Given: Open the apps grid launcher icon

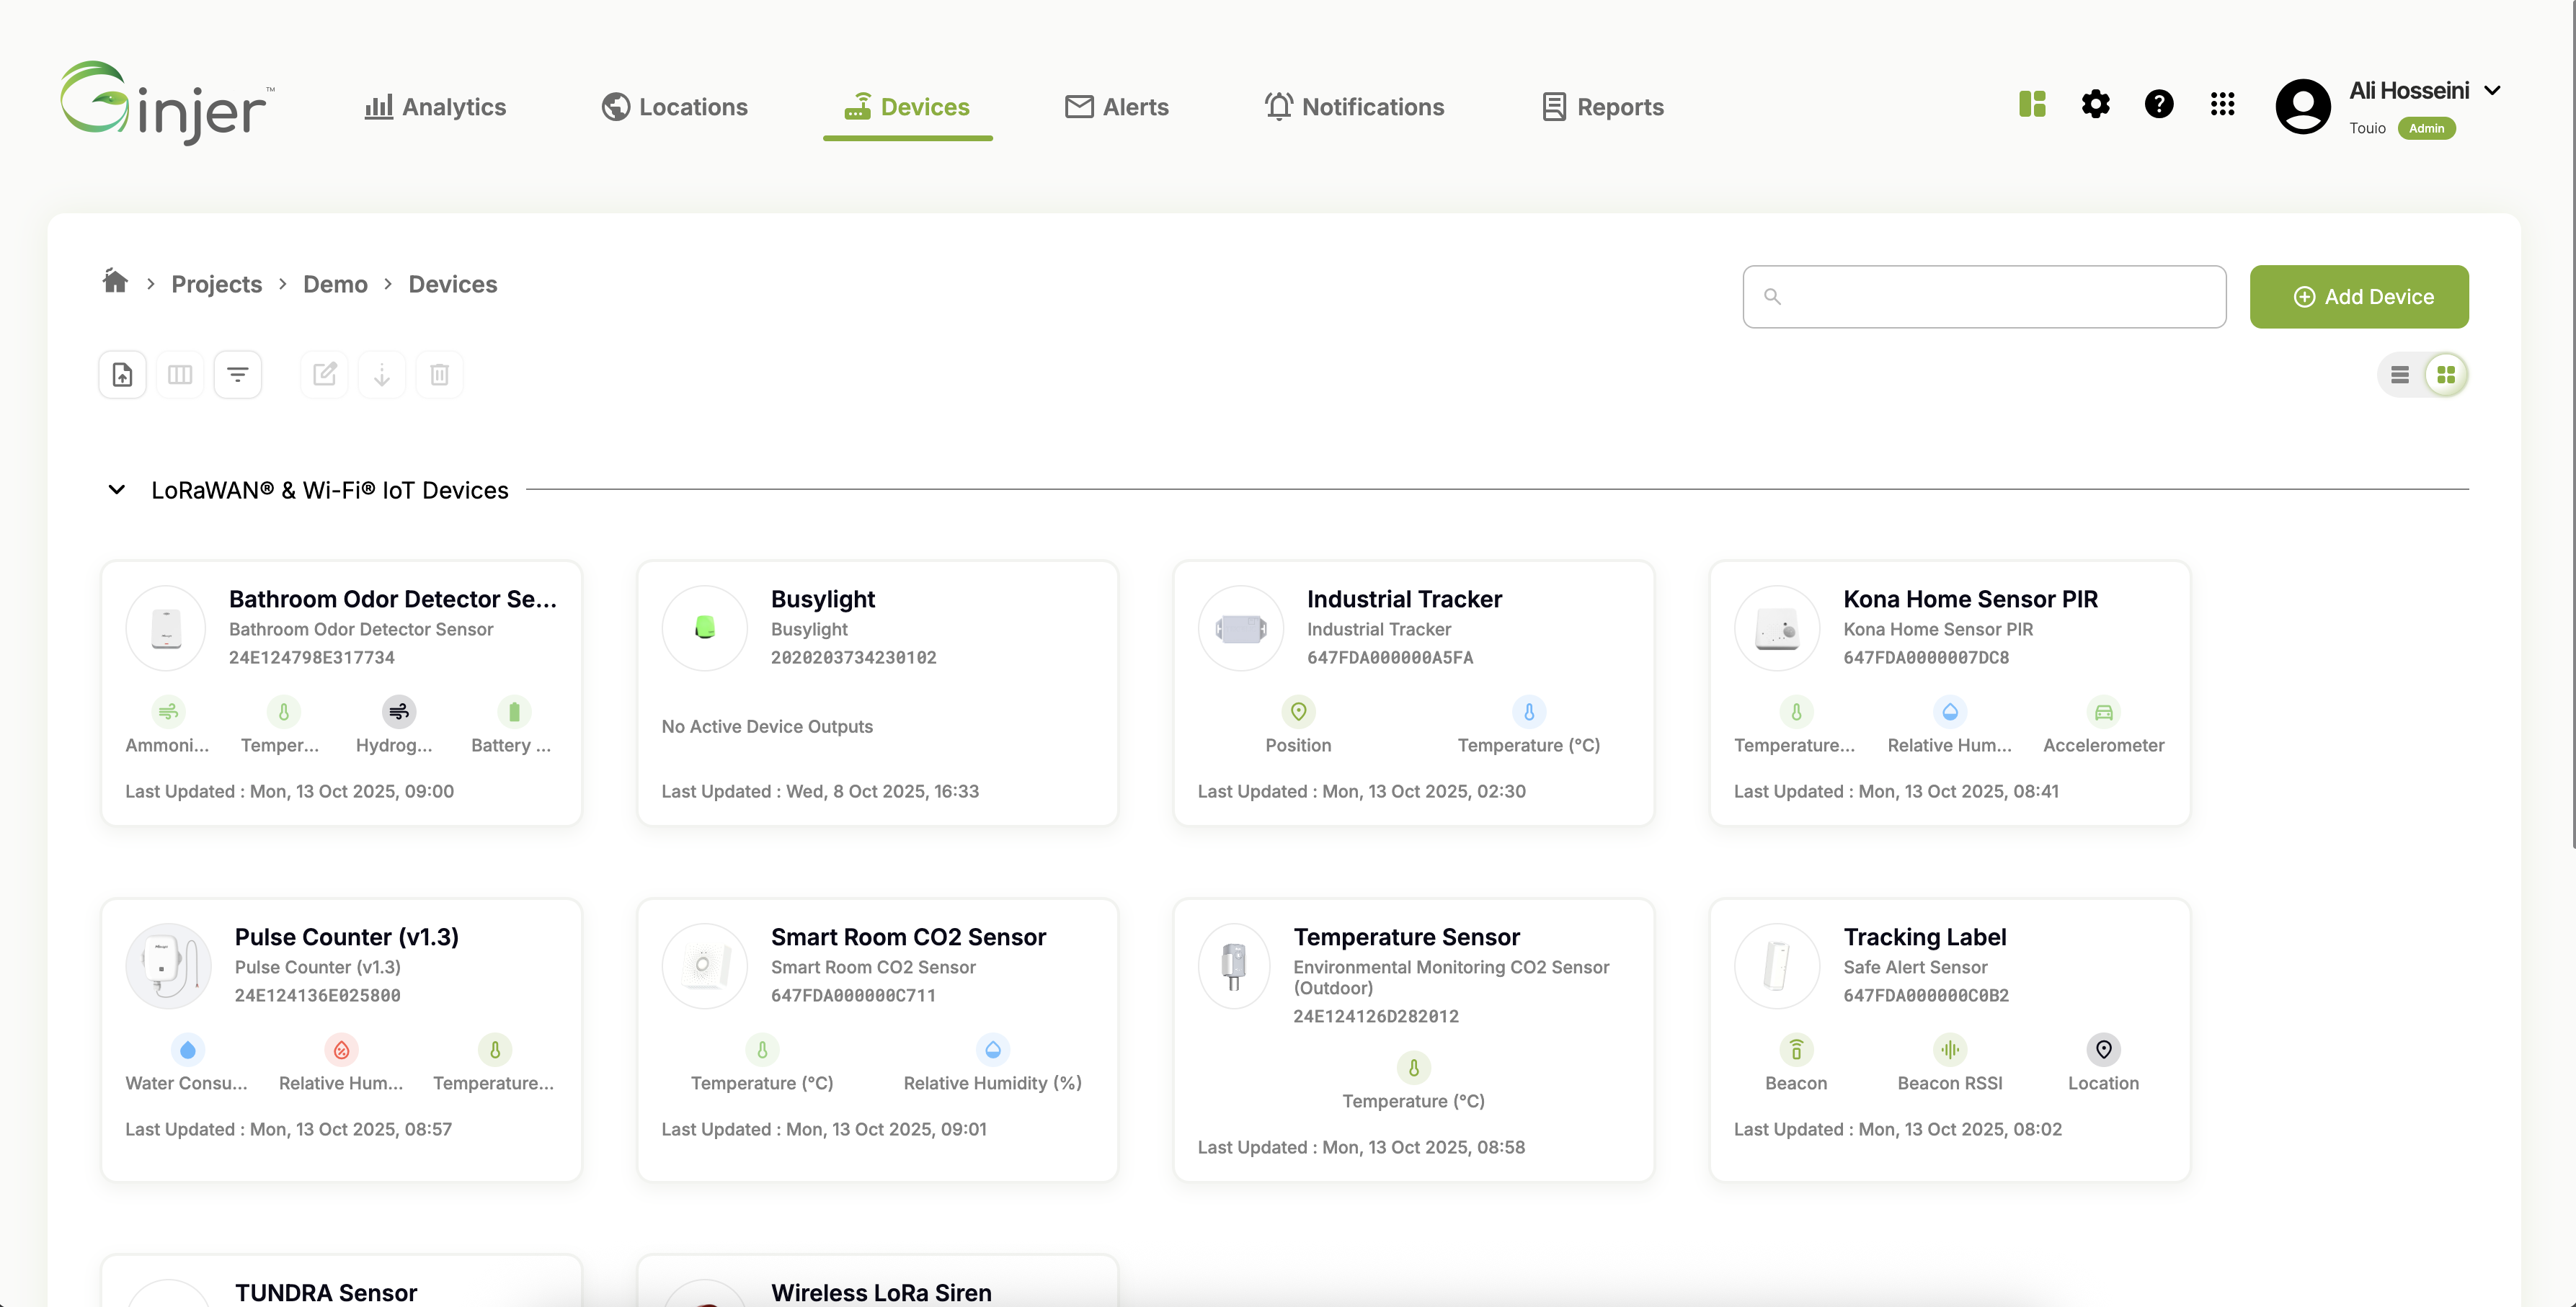Looking at the screenshot, I should tap(2222, 104).
